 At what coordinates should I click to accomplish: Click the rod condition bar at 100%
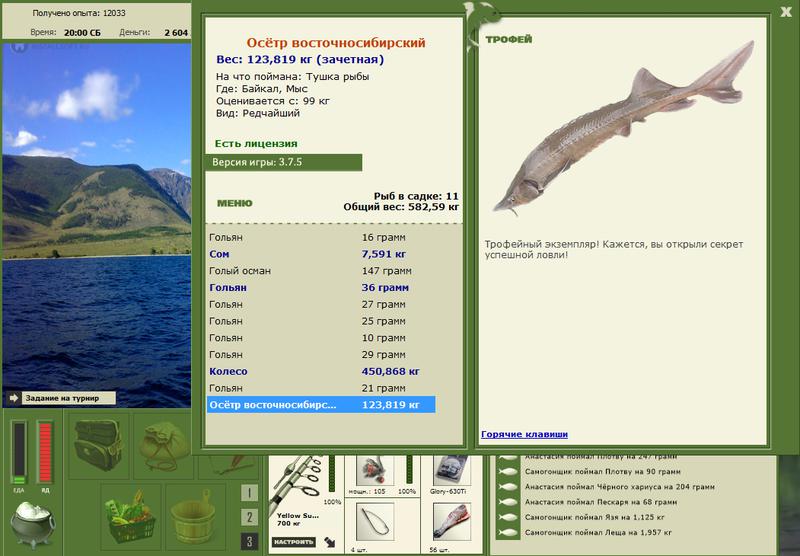click(x=332, y=473)
